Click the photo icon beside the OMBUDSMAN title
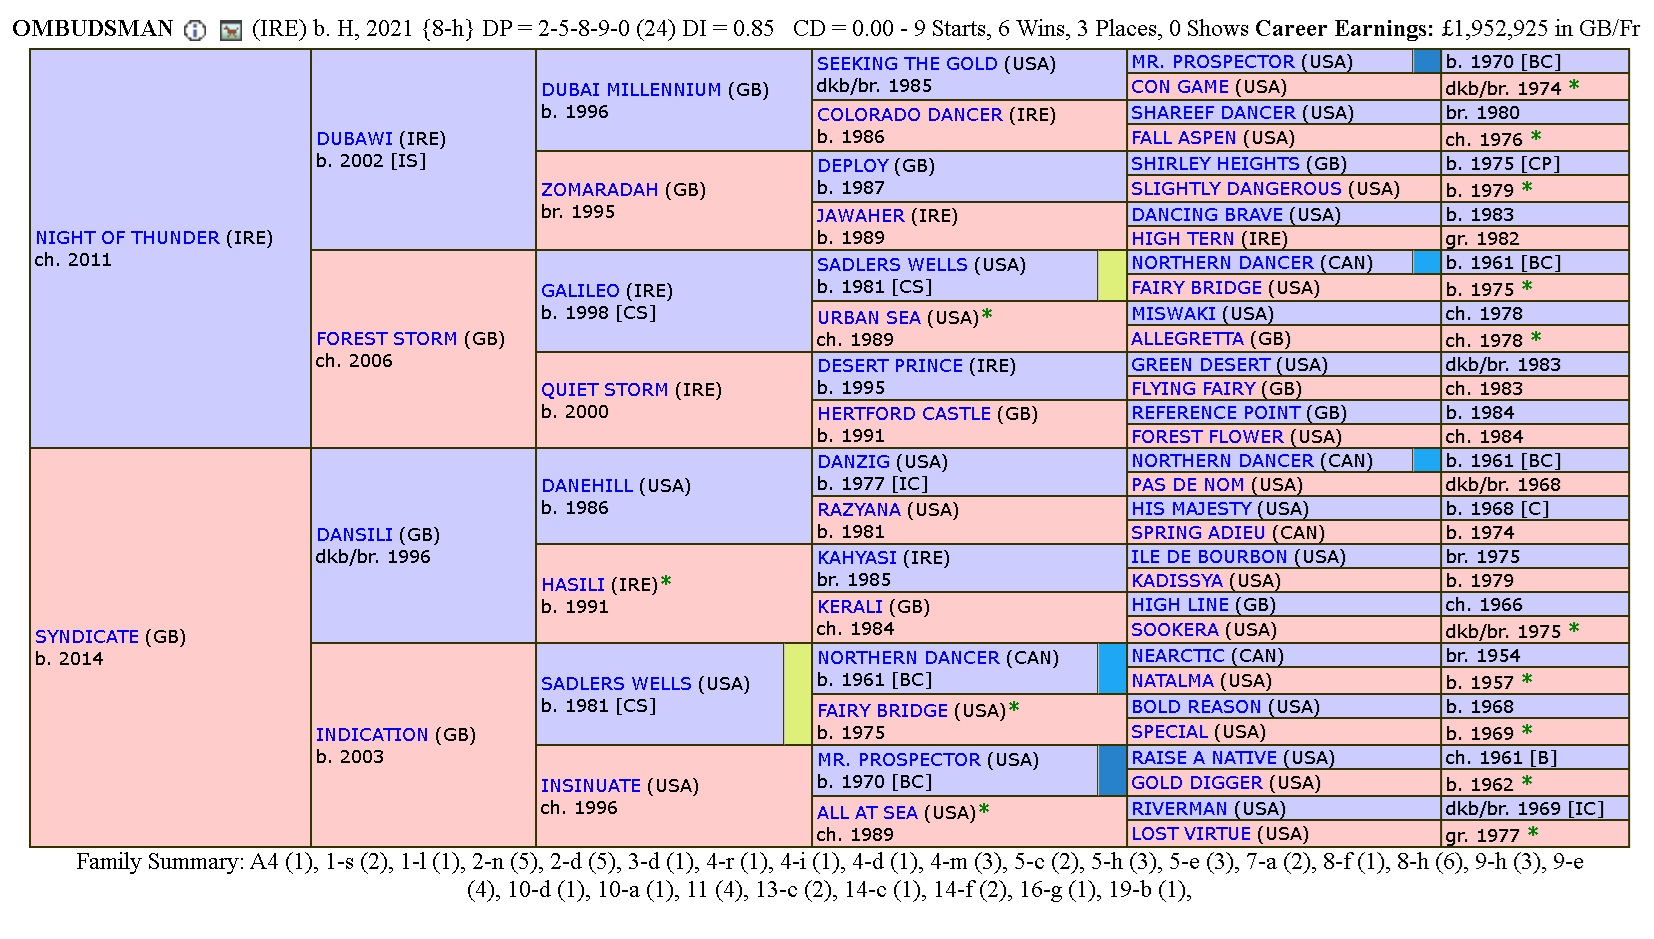The height and width of the screenshot is (939, 1654). (231, 30)
